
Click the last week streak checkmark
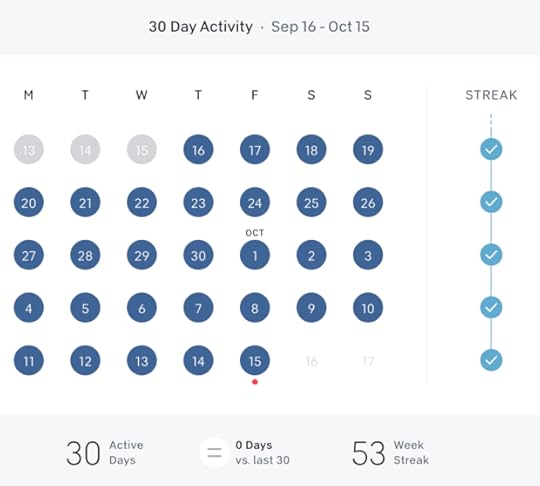491,360
